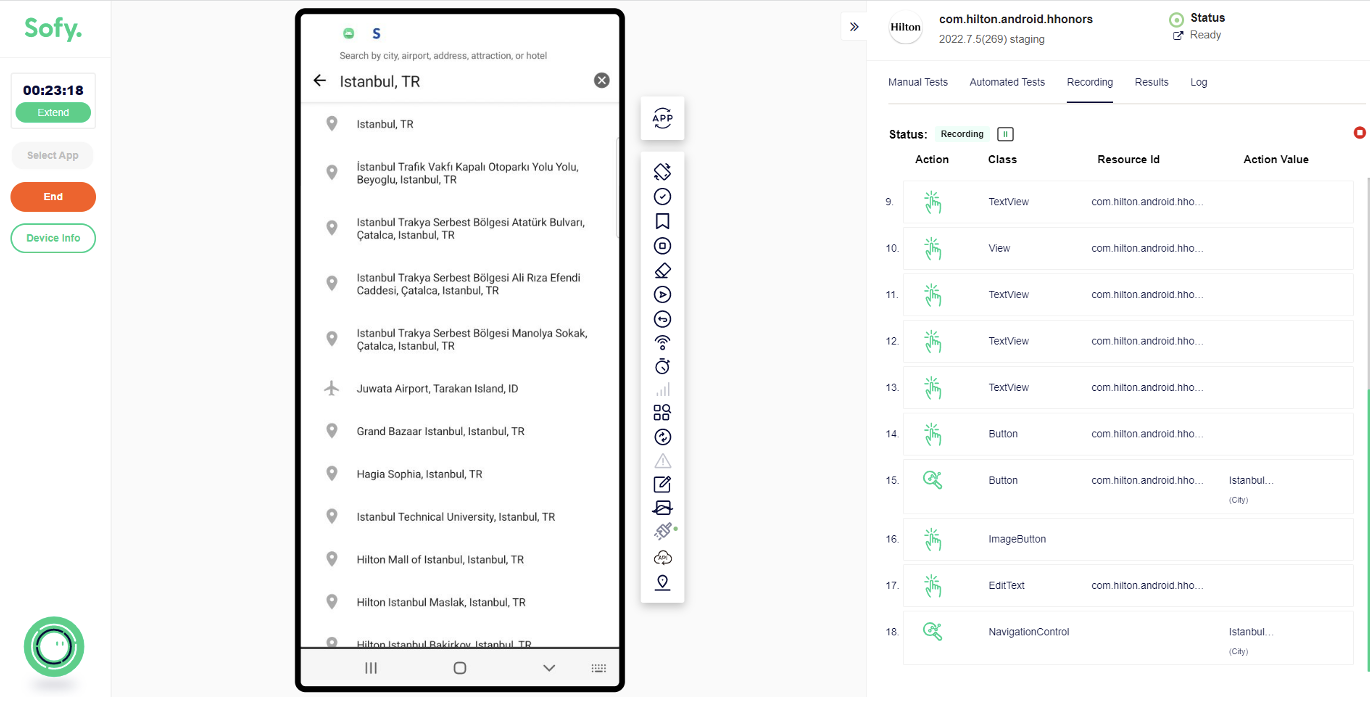Select recorded step 17 EditText row
Image resolution: width=1370 pixels, height=702 pixels.
click(1128, 585)
